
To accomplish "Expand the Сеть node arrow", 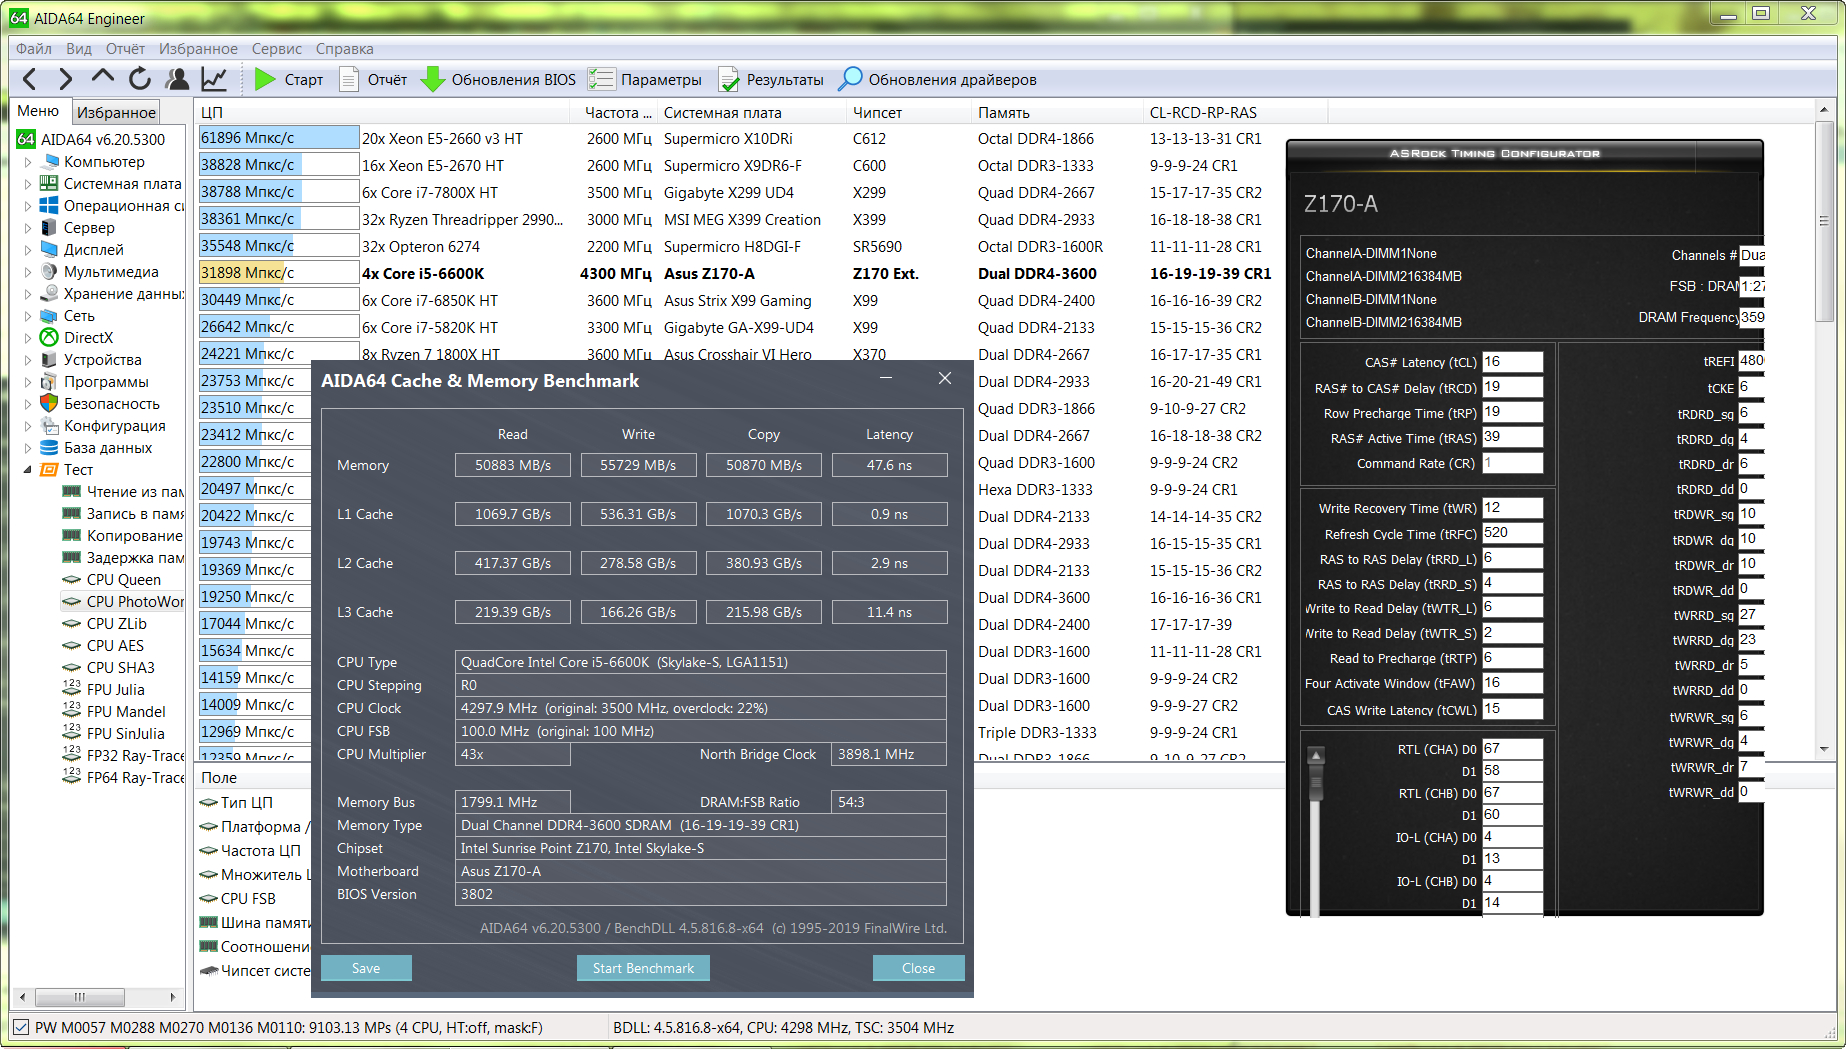I will tap(28, 316).
